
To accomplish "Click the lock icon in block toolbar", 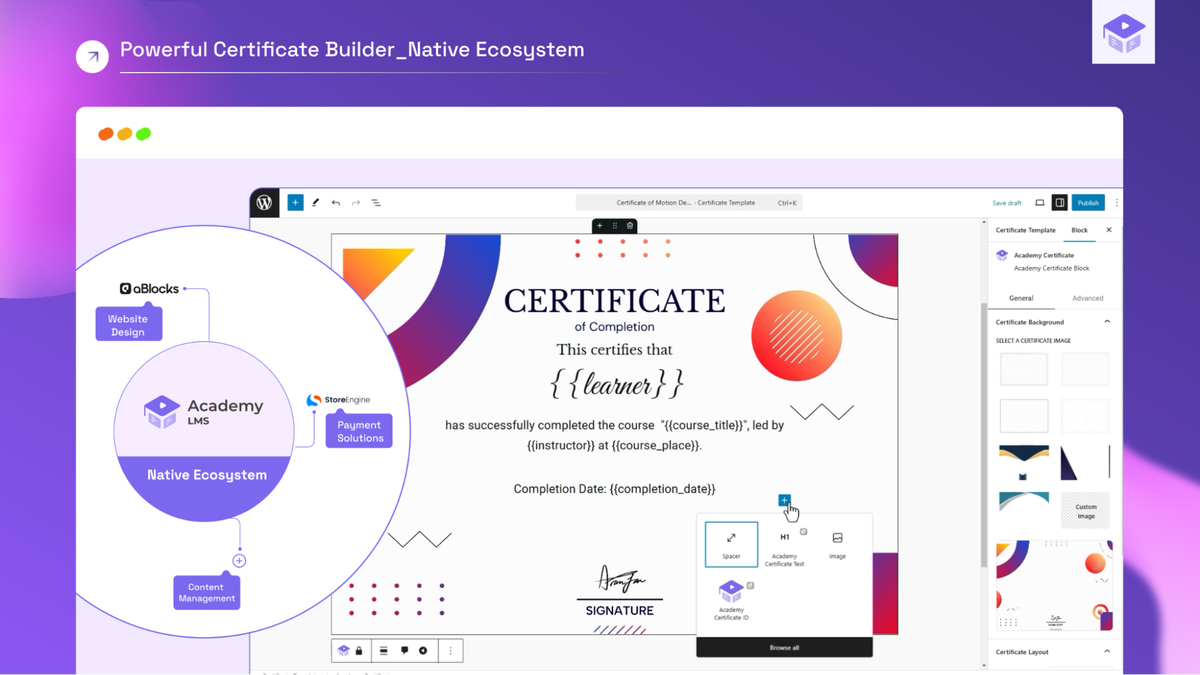I will point(359,651).
